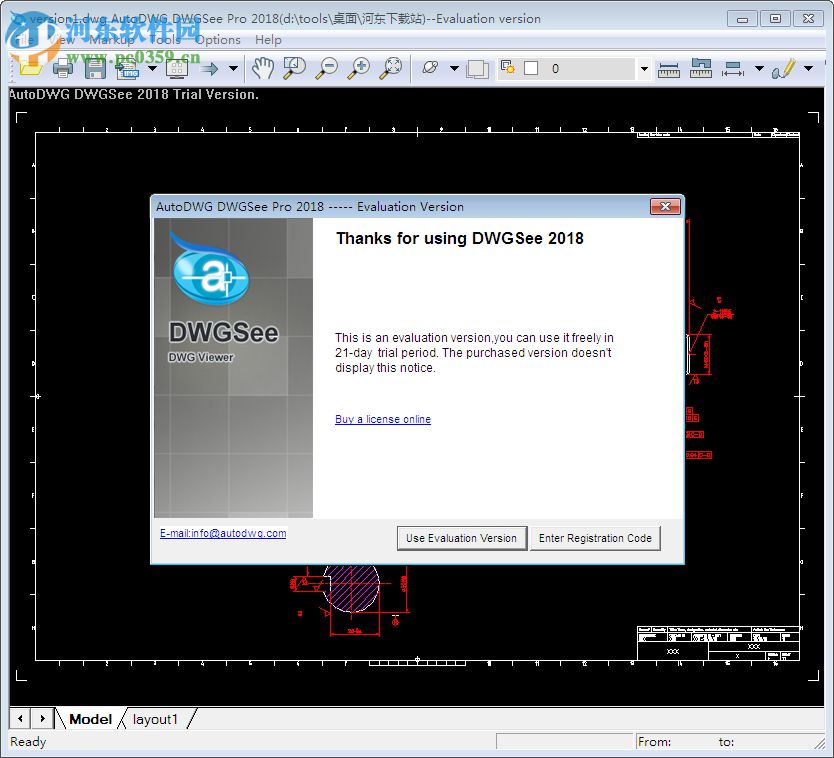Viewport: 834px width, 758px height.
Task: Click the Save floppy disk icon
Action: click(x=95, y=69)
